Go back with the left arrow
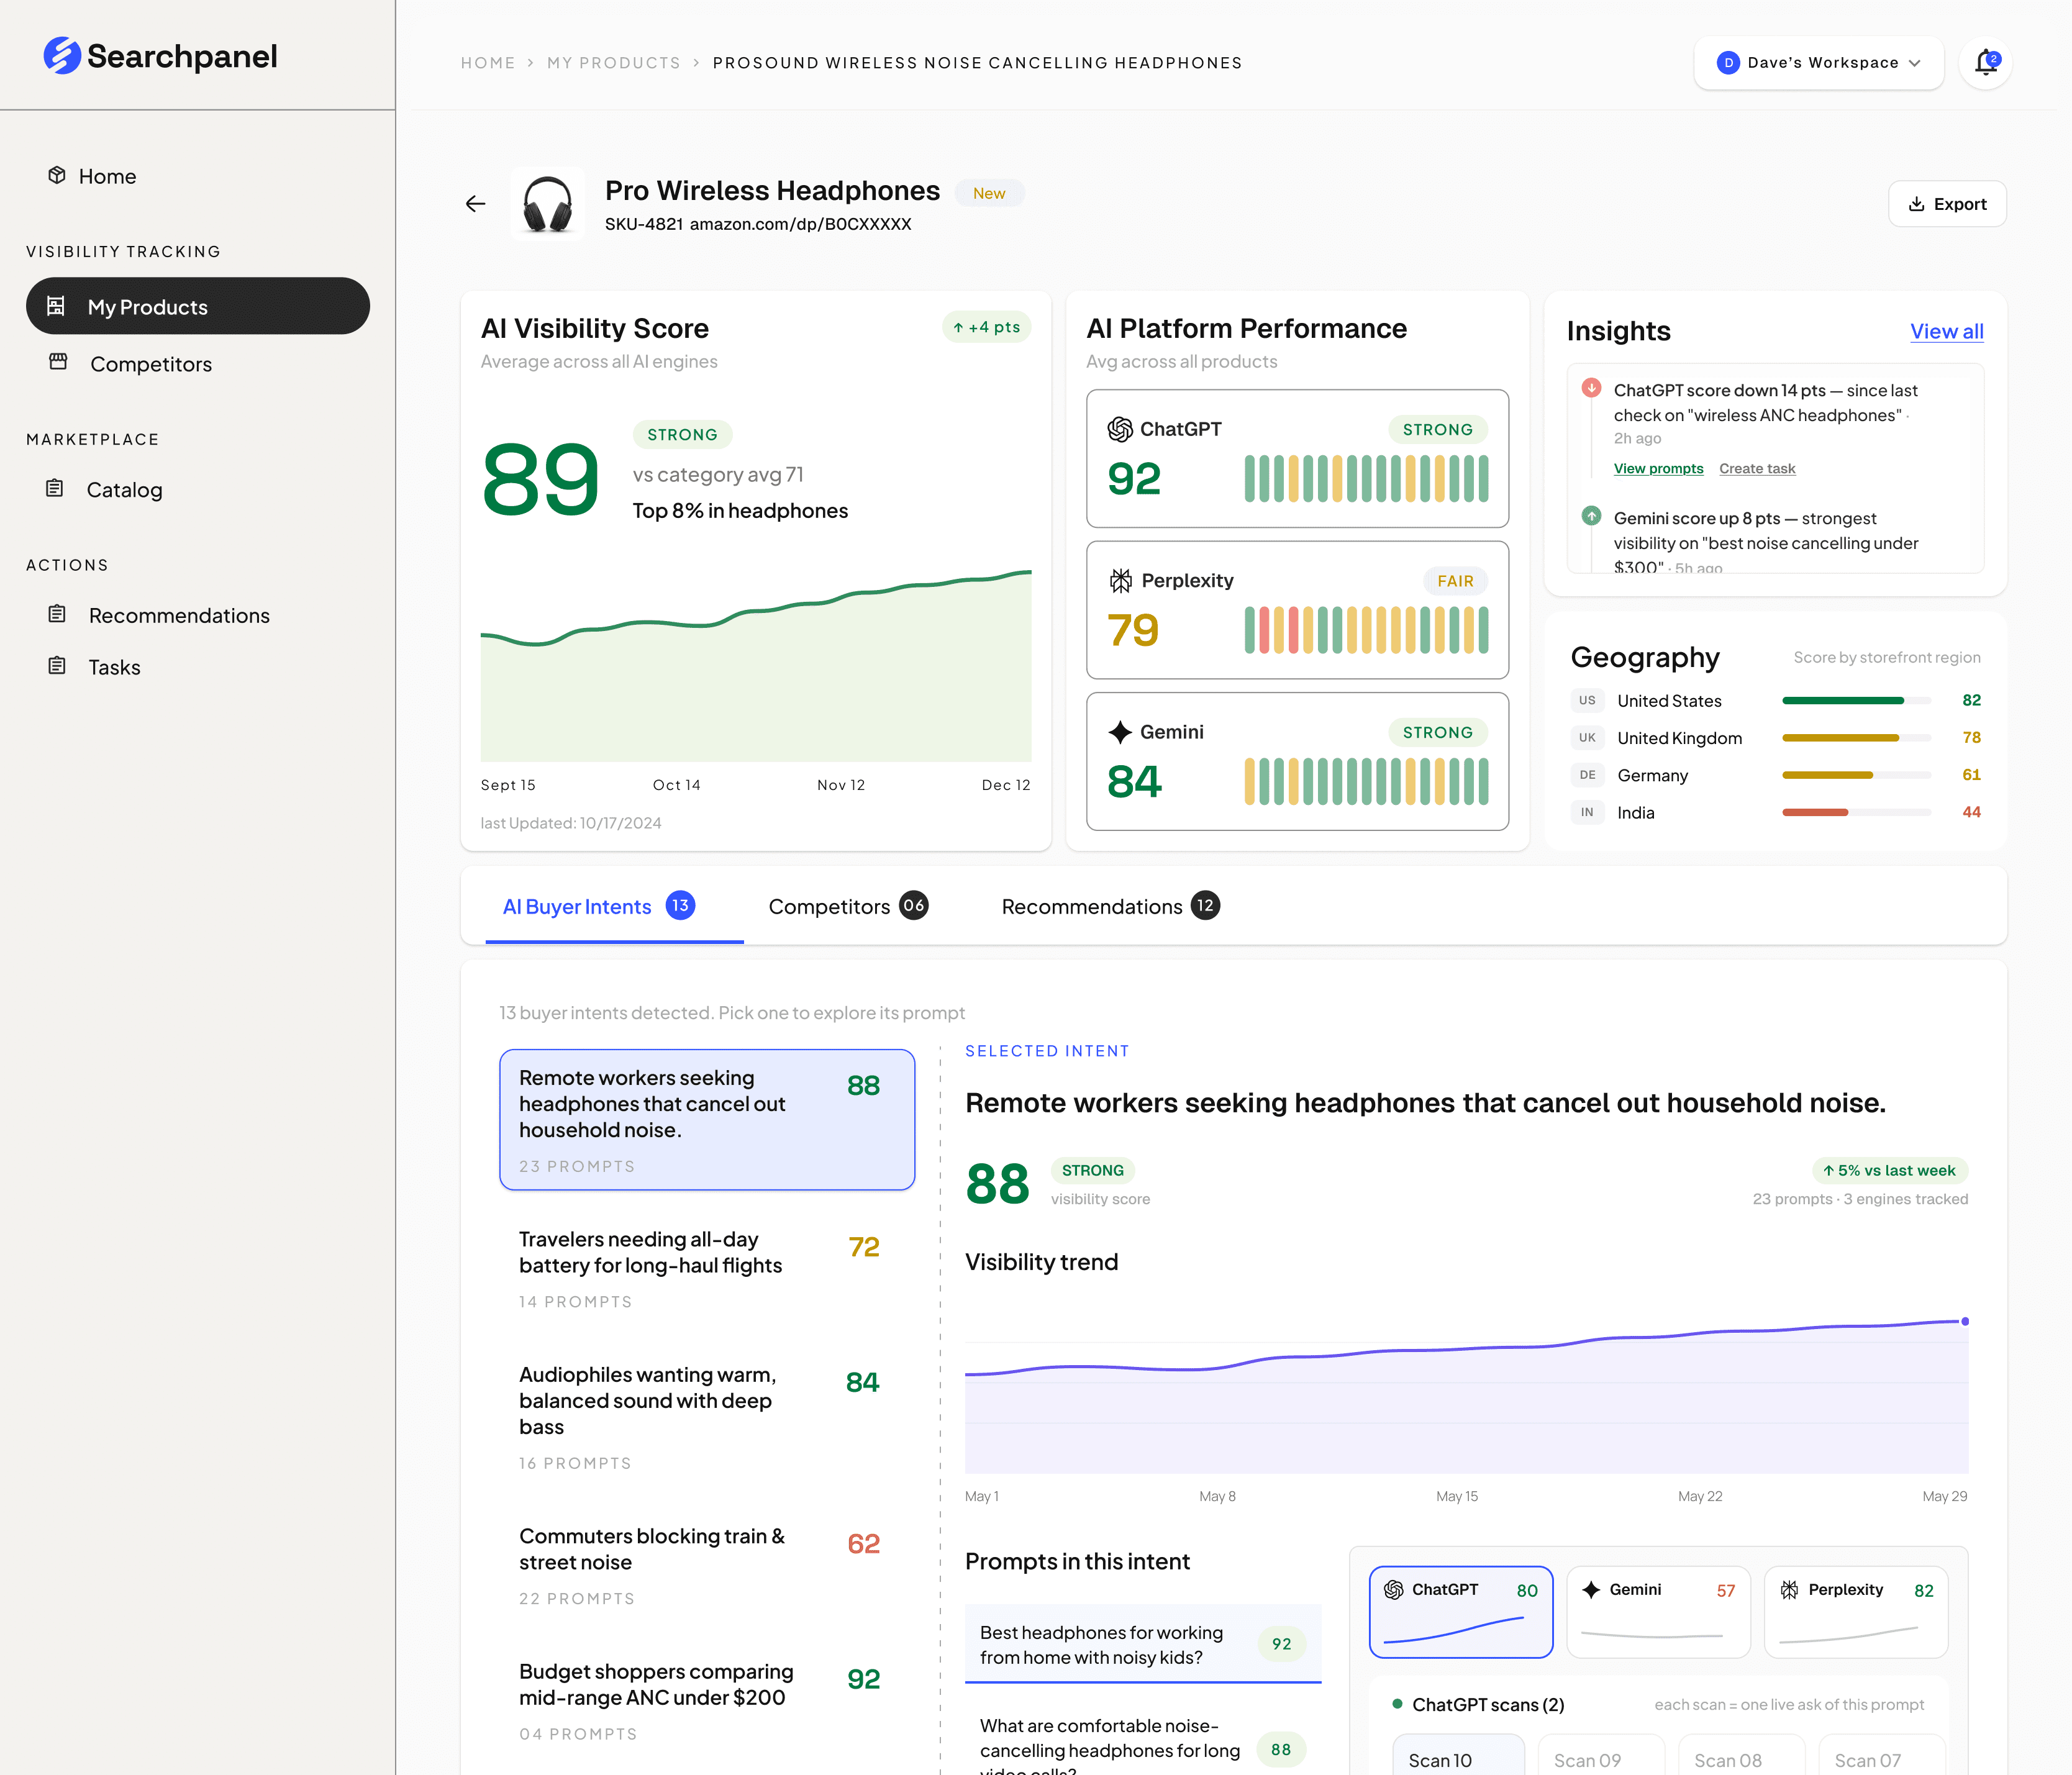 click(476, 204)
